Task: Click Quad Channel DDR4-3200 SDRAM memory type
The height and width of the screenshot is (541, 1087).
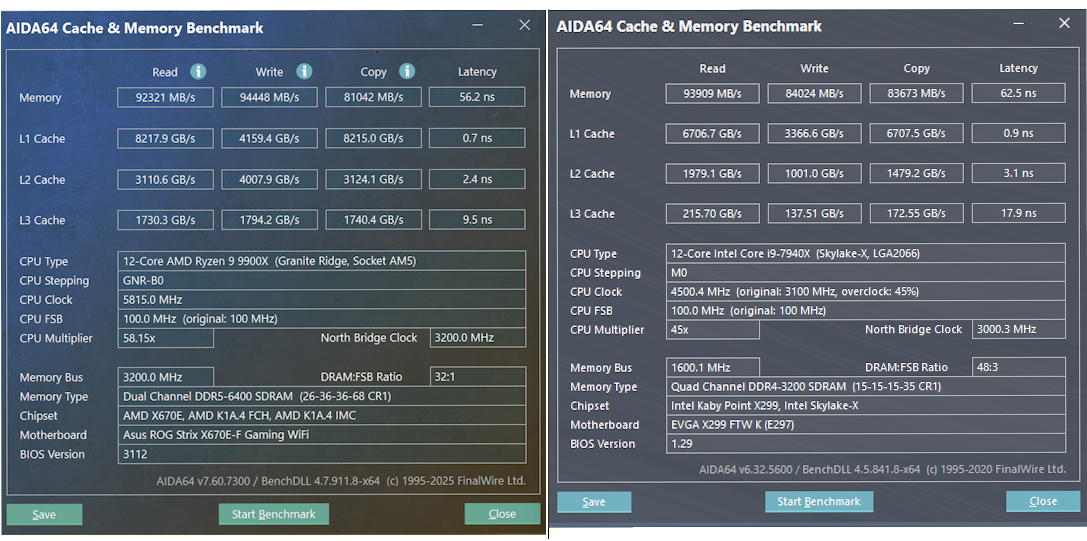Action: [x=866, y=386]
